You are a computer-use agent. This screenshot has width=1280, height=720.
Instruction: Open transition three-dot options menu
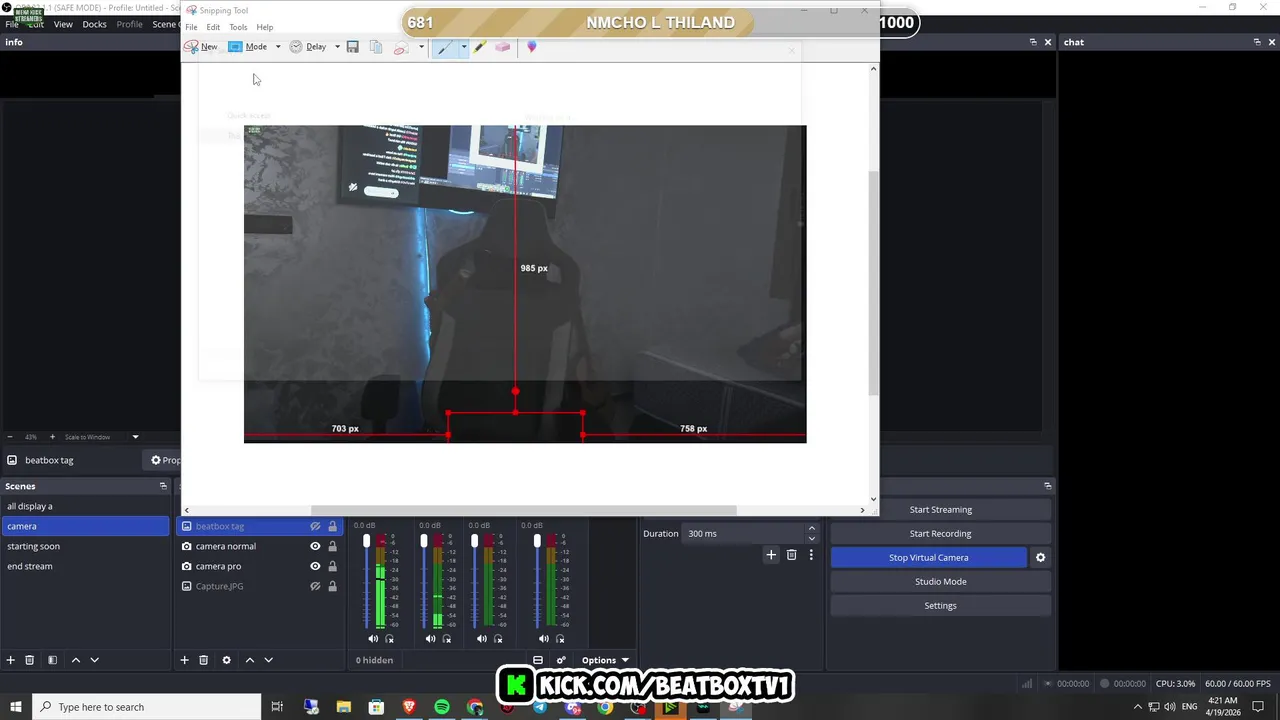click(811, 555)
